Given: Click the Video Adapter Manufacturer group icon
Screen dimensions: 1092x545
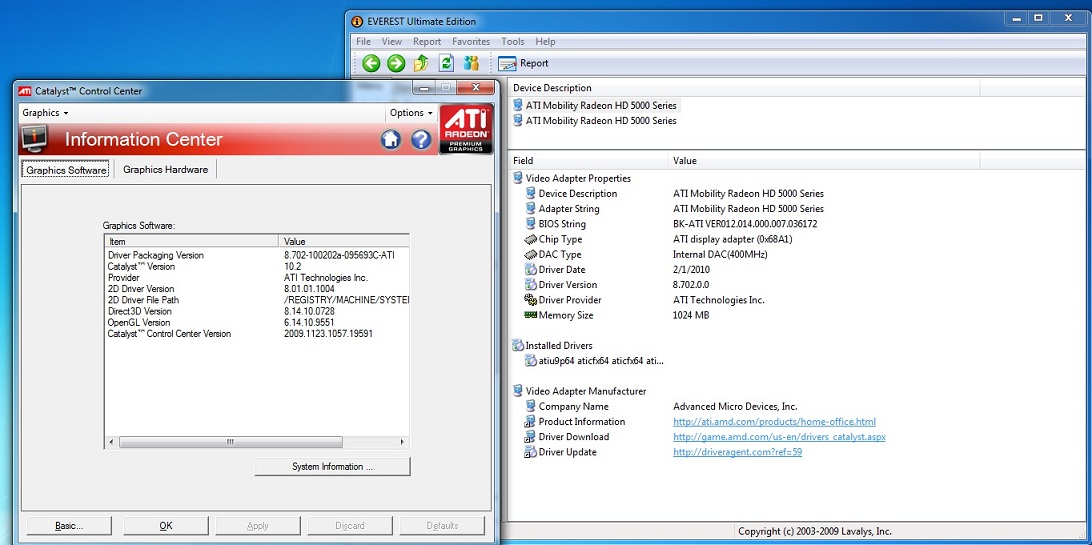Looking at the screenshot, I should 518,391.
